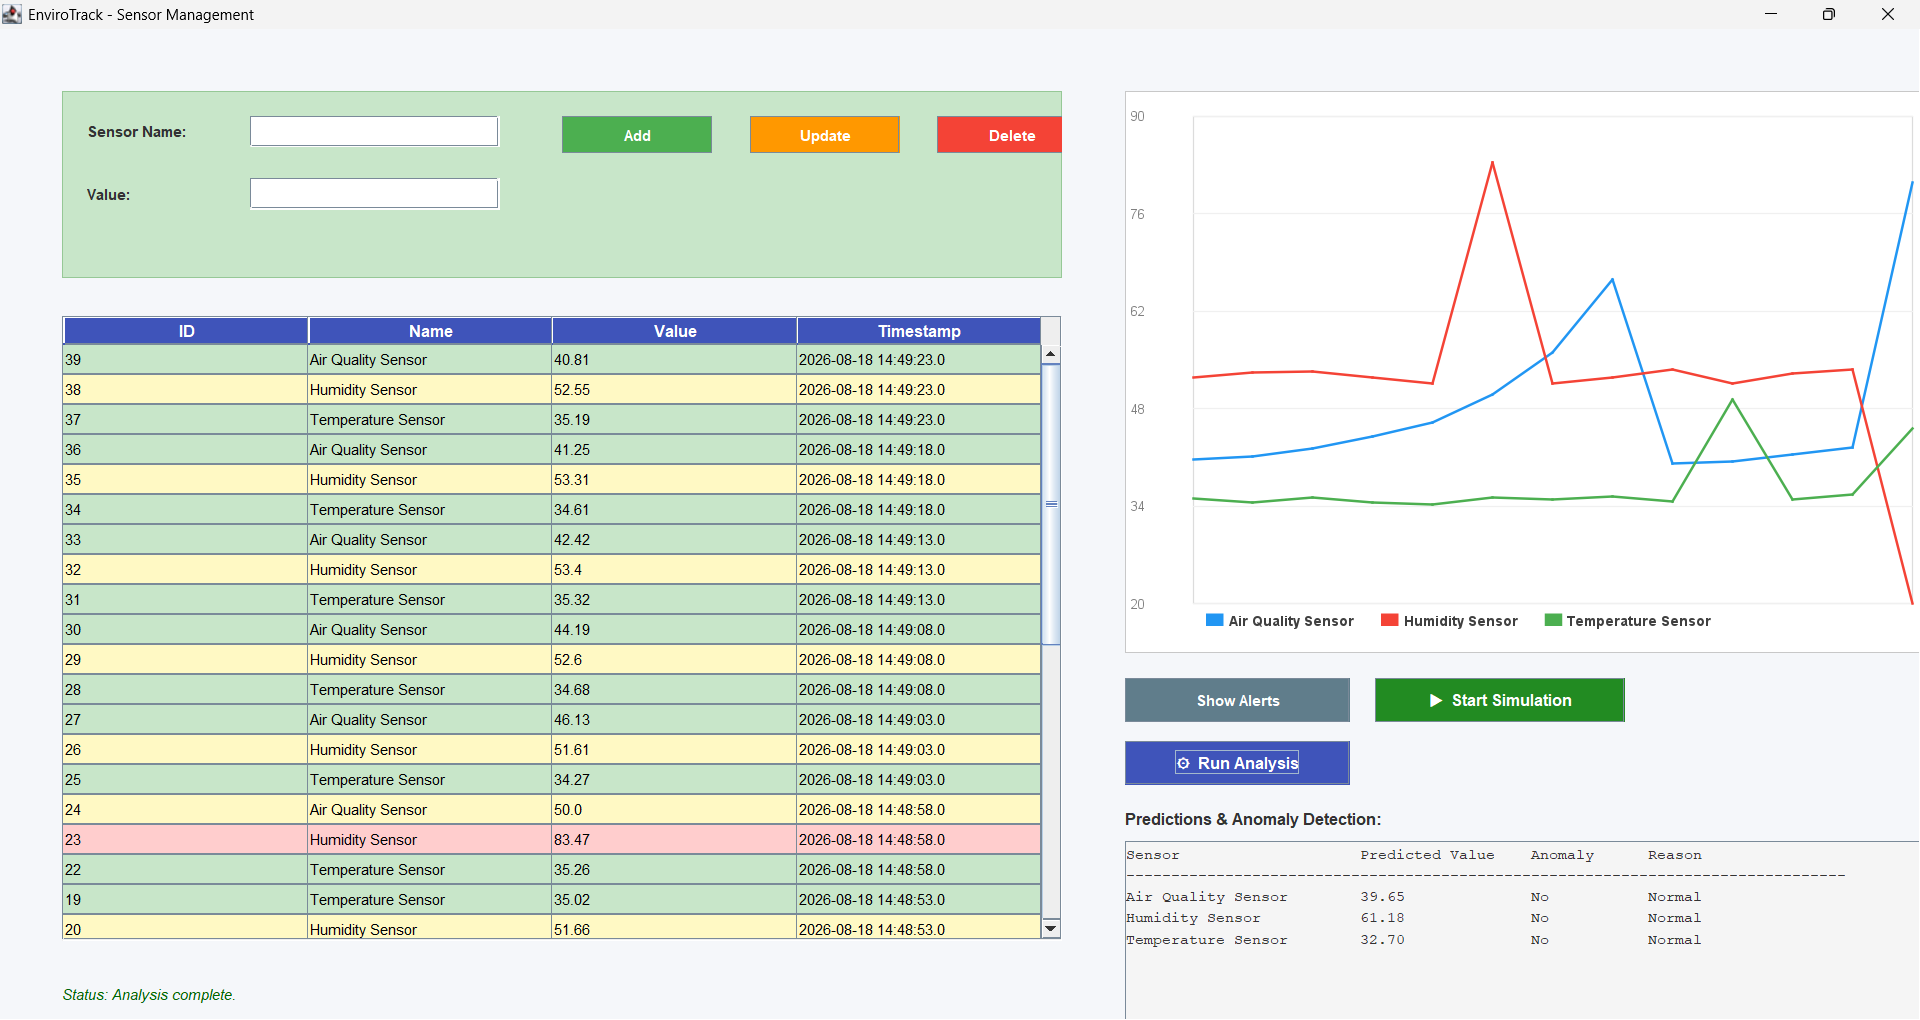Click the blue Air Quality Sensor legend swatch
This screenshot has width=1920, height=1020.
point(1215,620)
